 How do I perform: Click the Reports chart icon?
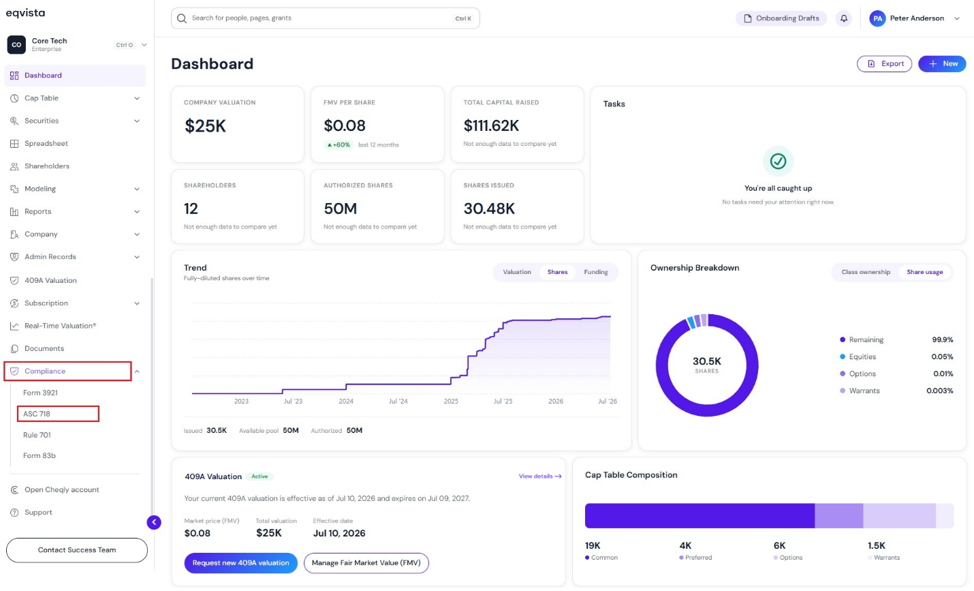coord(14,212)
